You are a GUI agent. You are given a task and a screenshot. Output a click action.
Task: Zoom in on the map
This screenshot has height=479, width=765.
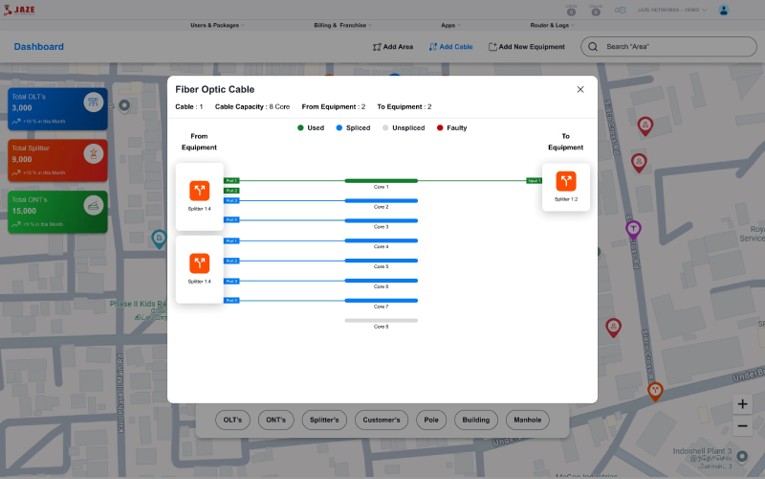(x=742, y=405)
